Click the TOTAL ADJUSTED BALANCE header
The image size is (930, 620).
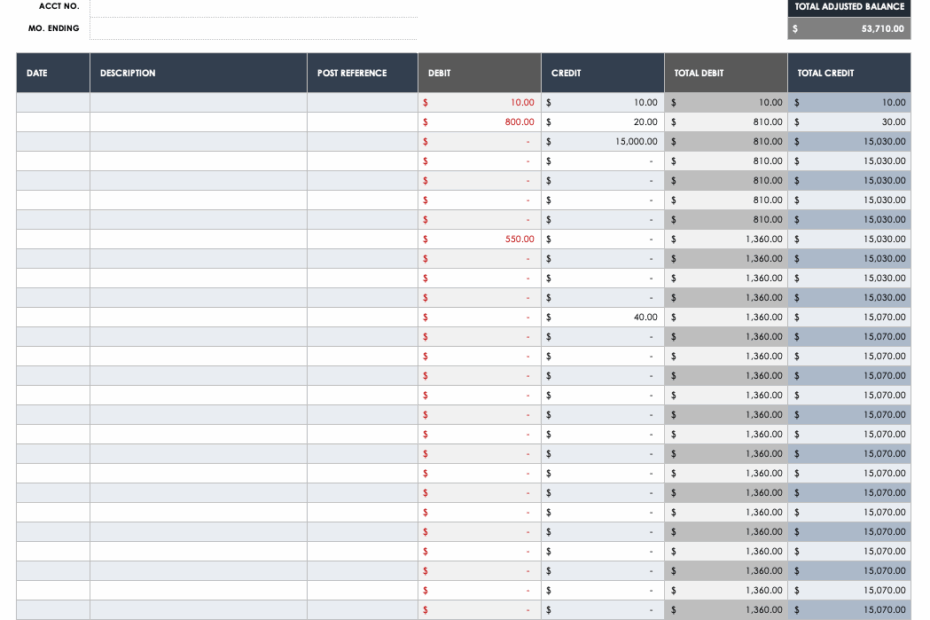[x=849, y=7]
